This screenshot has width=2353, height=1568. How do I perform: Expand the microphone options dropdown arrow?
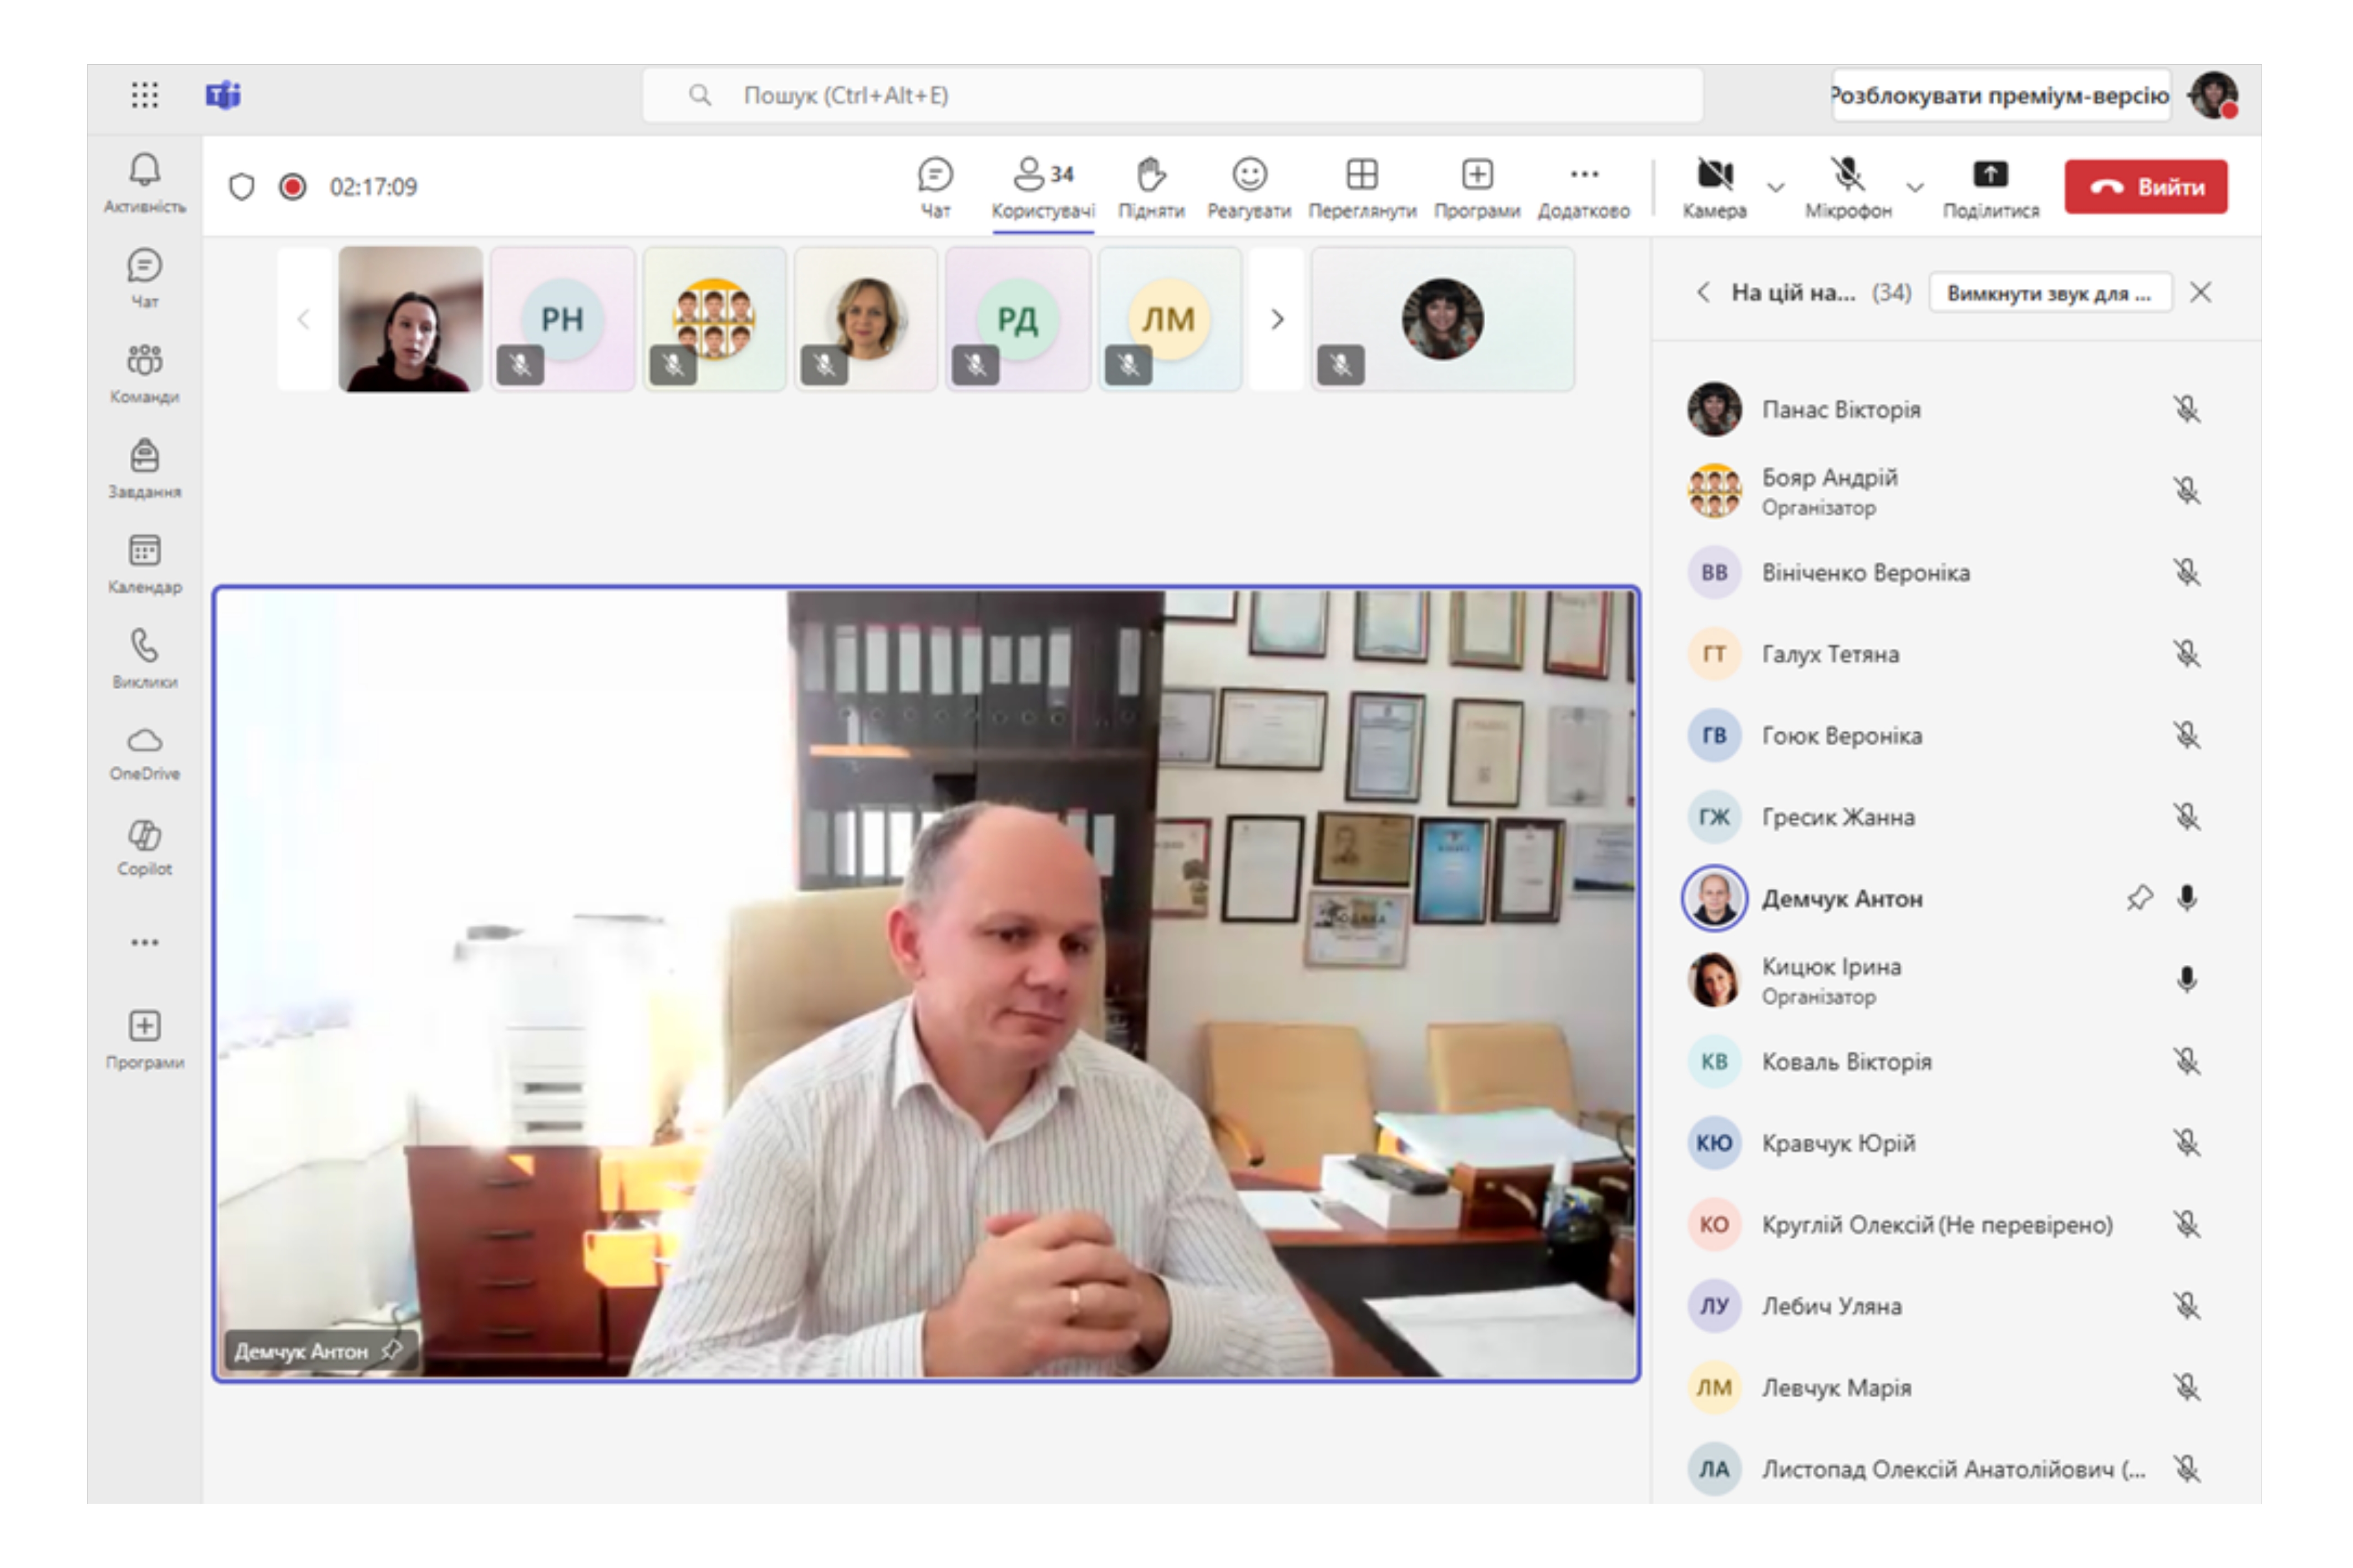[x=1914, y=187]
